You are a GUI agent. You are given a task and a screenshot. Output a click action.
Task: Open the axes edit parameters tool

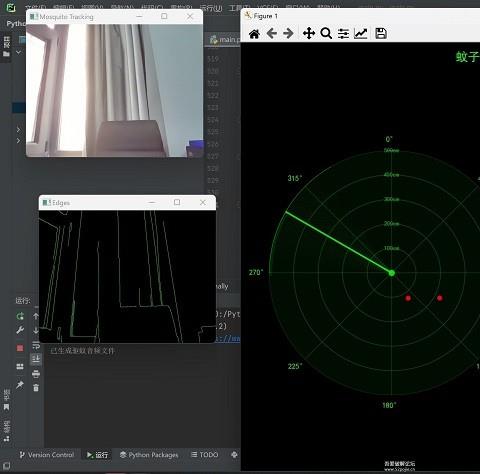pos(361,34)
